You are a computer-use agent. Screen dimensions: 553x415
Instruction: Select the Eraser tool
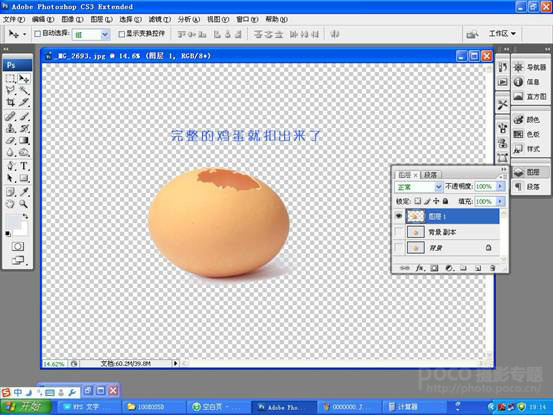[x=11, y=140]
